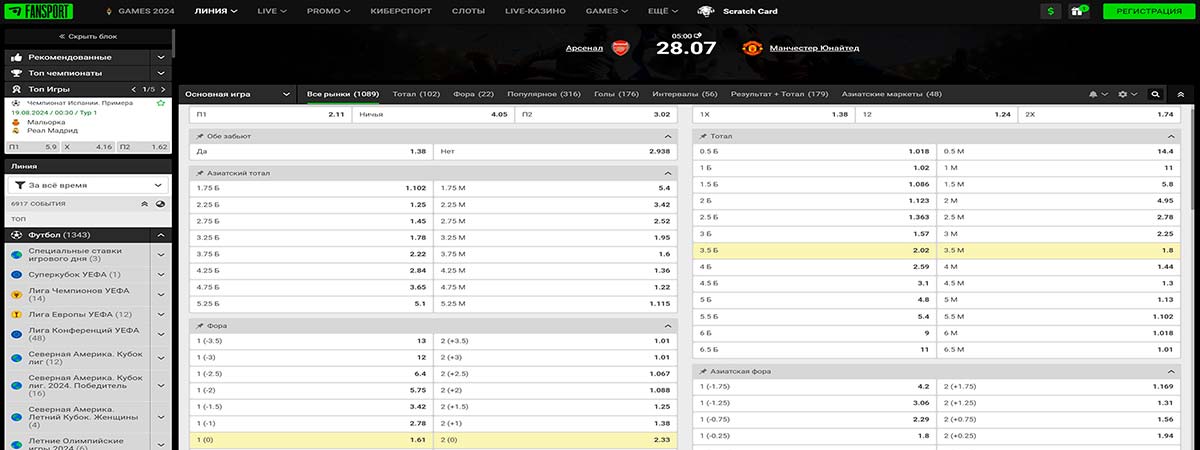Viewport: 1200px width, 450px height.
Task: Collapse the Обе забьют market block
Action: (x=667, y=135)
